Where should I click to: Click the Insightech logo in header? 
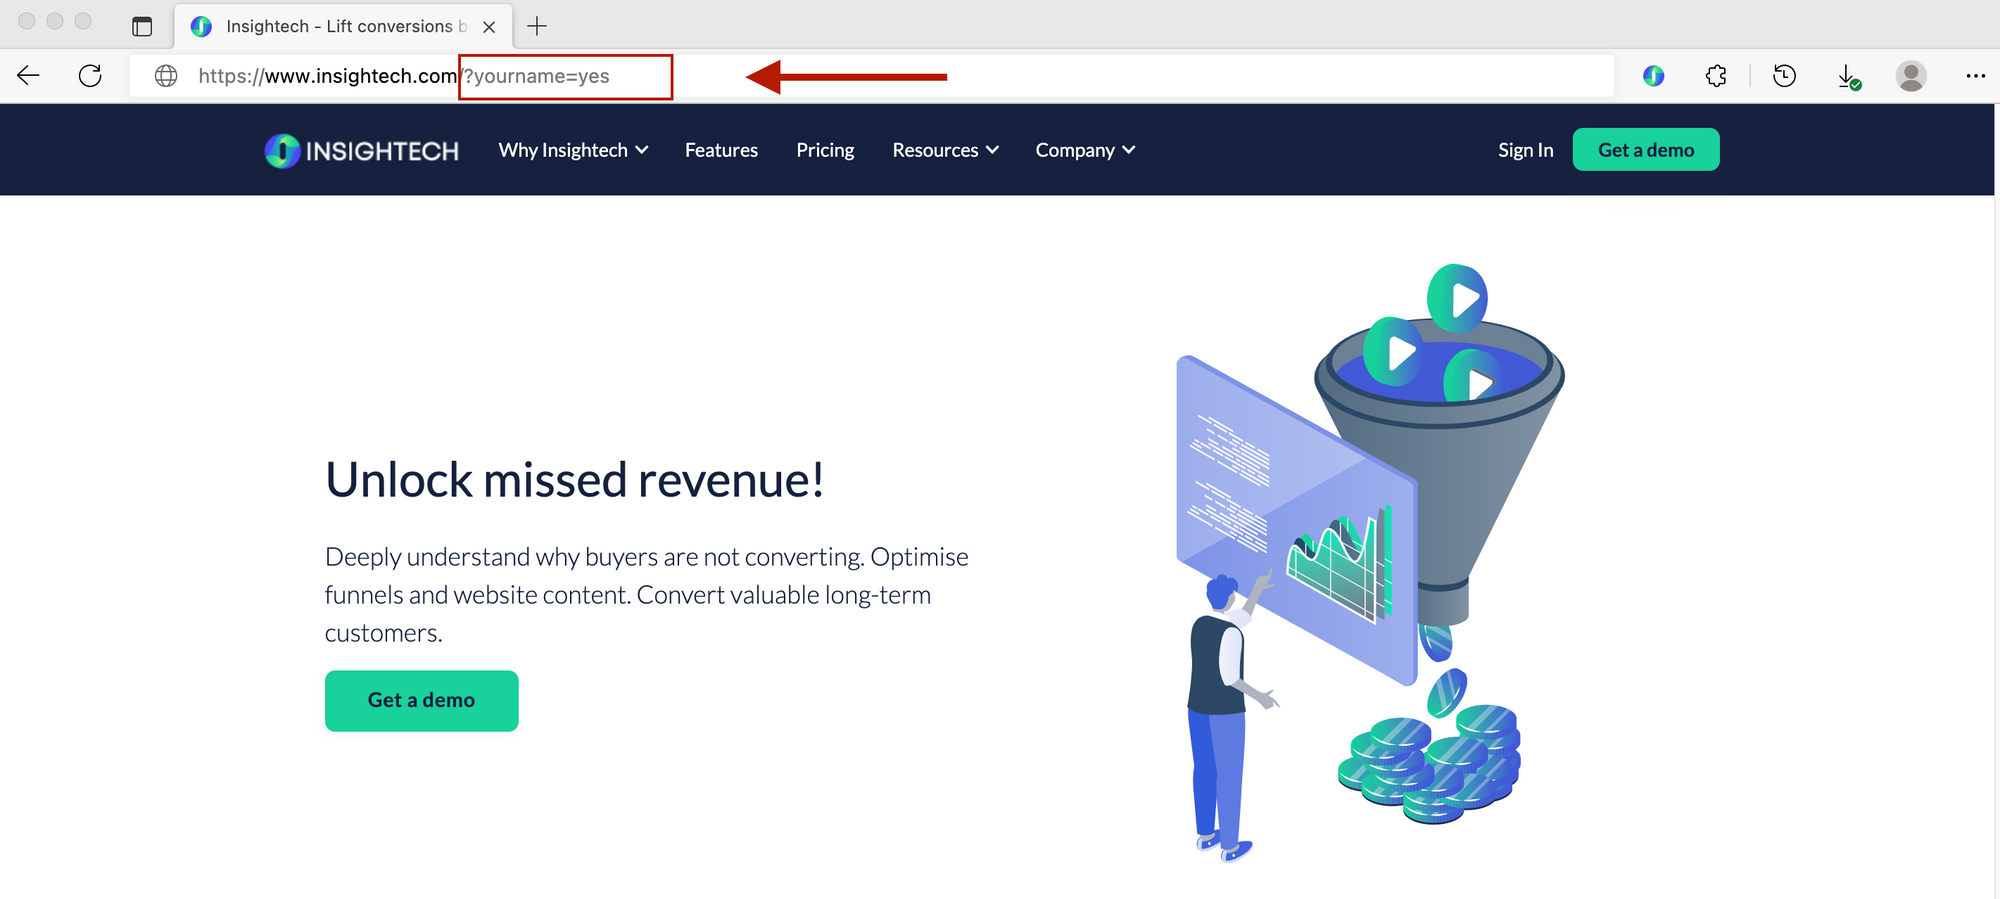(x=362, y=151)
